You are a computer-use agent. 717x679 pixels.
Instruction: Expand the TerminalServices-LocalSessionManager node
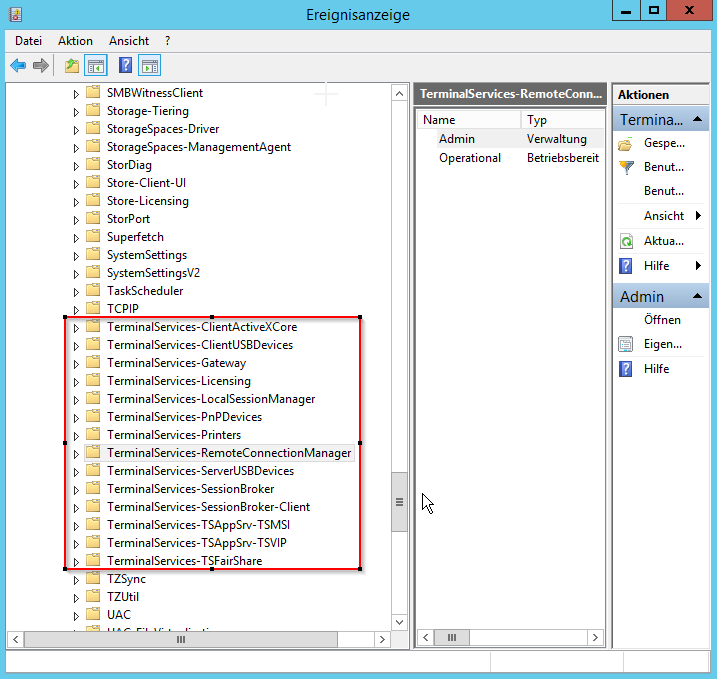76,400
